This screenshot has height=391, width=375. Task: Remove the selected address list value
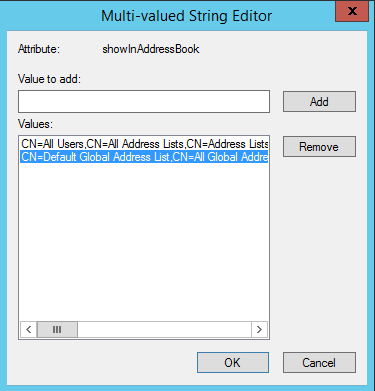[x=319, y=147]
